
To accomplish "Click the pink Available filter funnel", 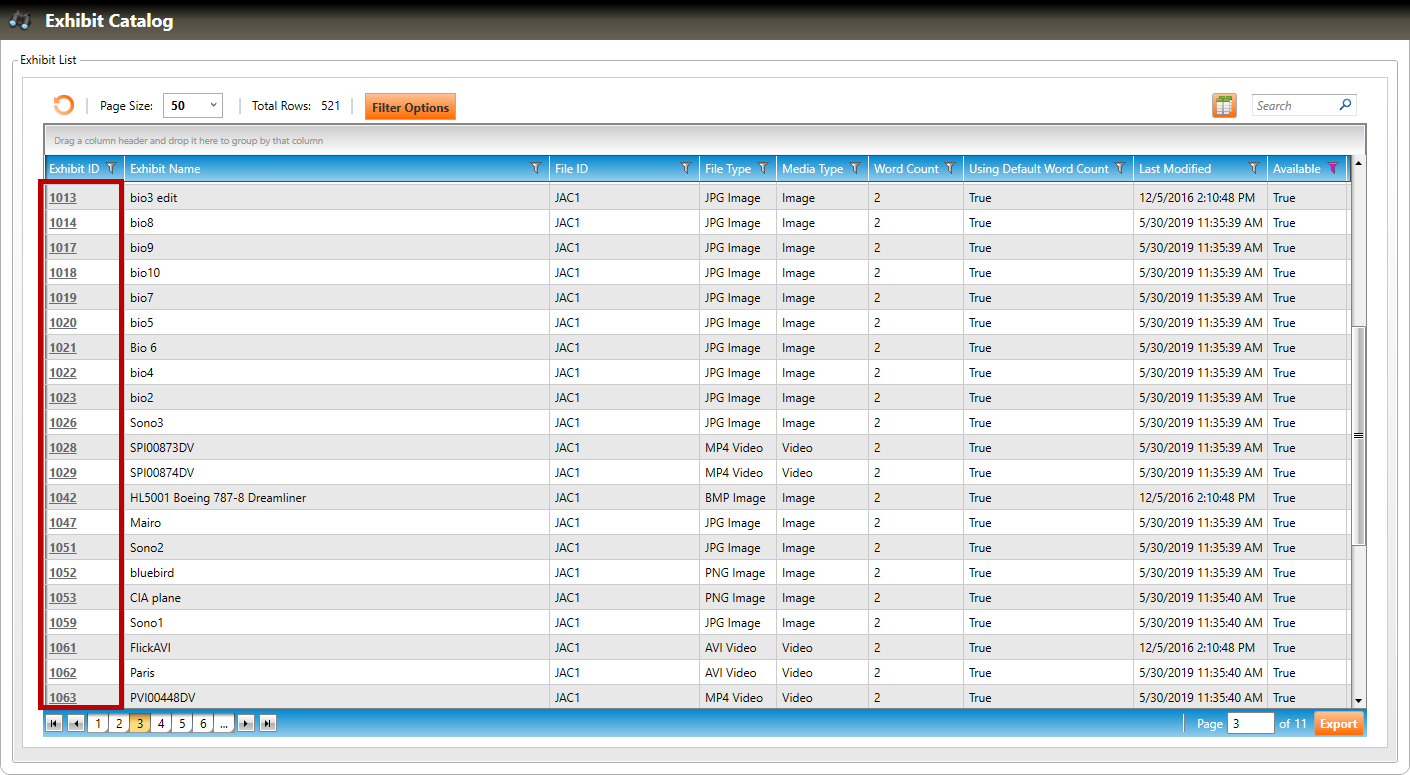I will click(x=1332, y=169).
